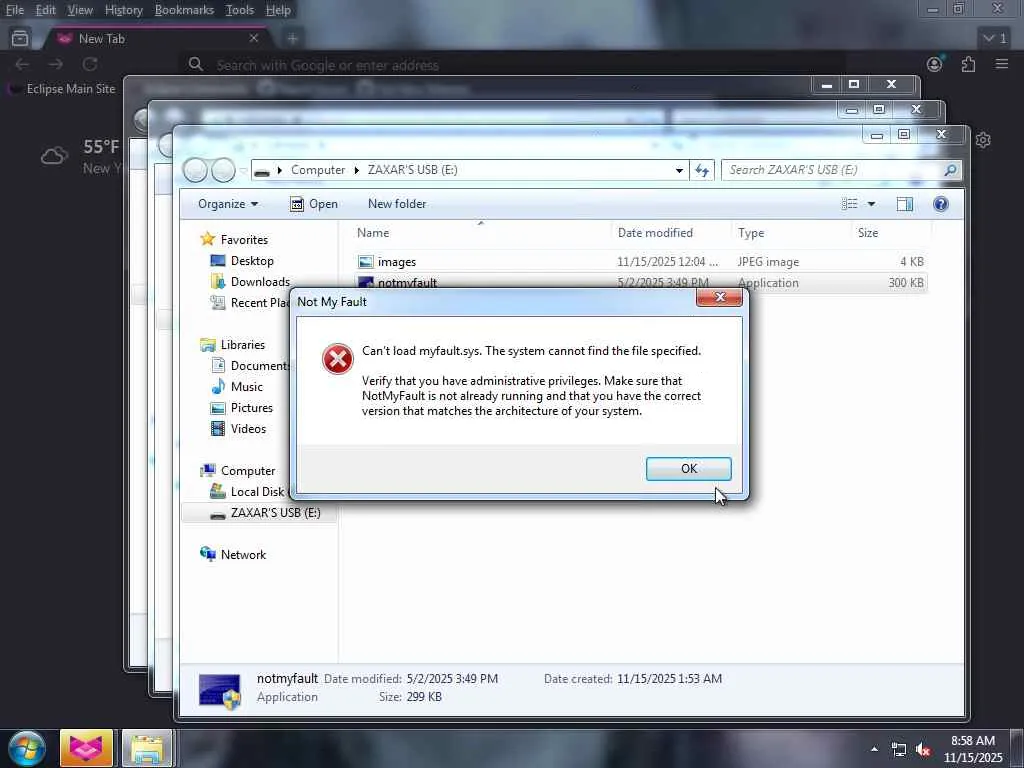Open a new browser tab with plus icon
The width and height of the screenshot is (1024, 768).
click(292, 39)
